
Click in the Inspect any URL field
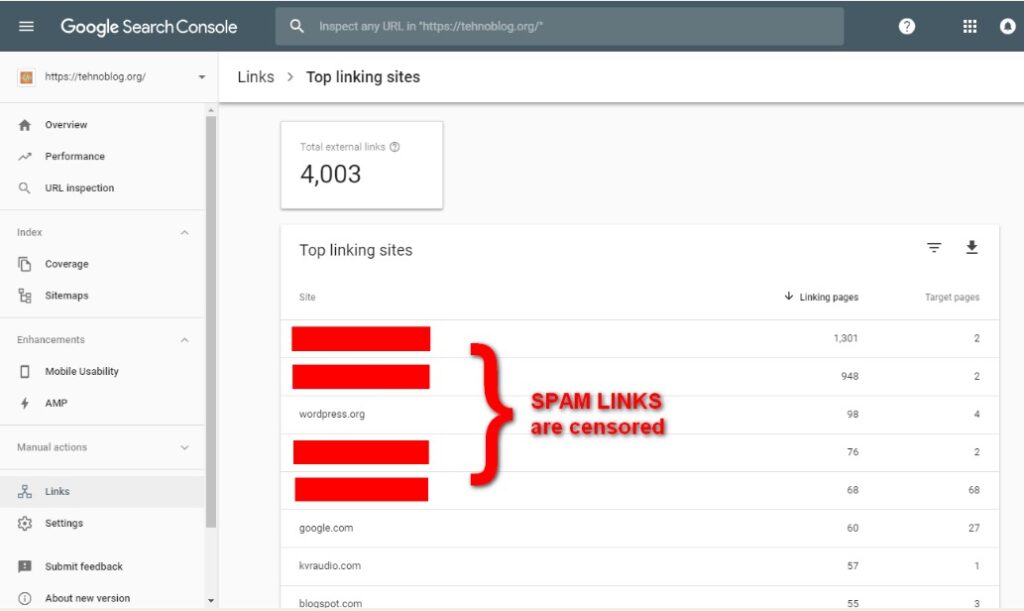tap(560, 26)
